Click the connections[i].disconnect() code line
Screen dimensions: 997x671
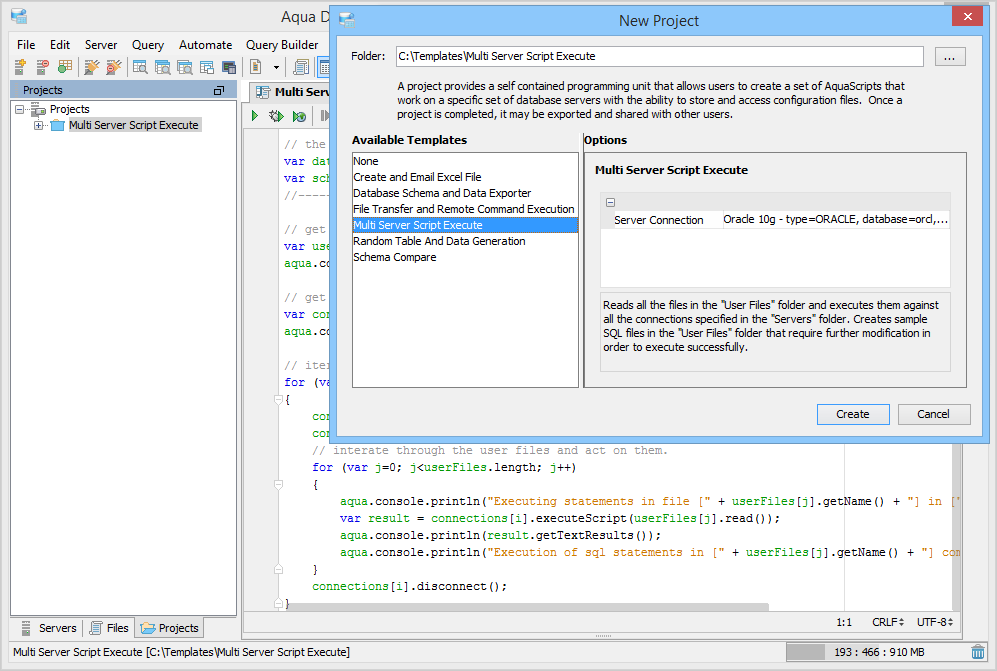(x=409, y=586)
